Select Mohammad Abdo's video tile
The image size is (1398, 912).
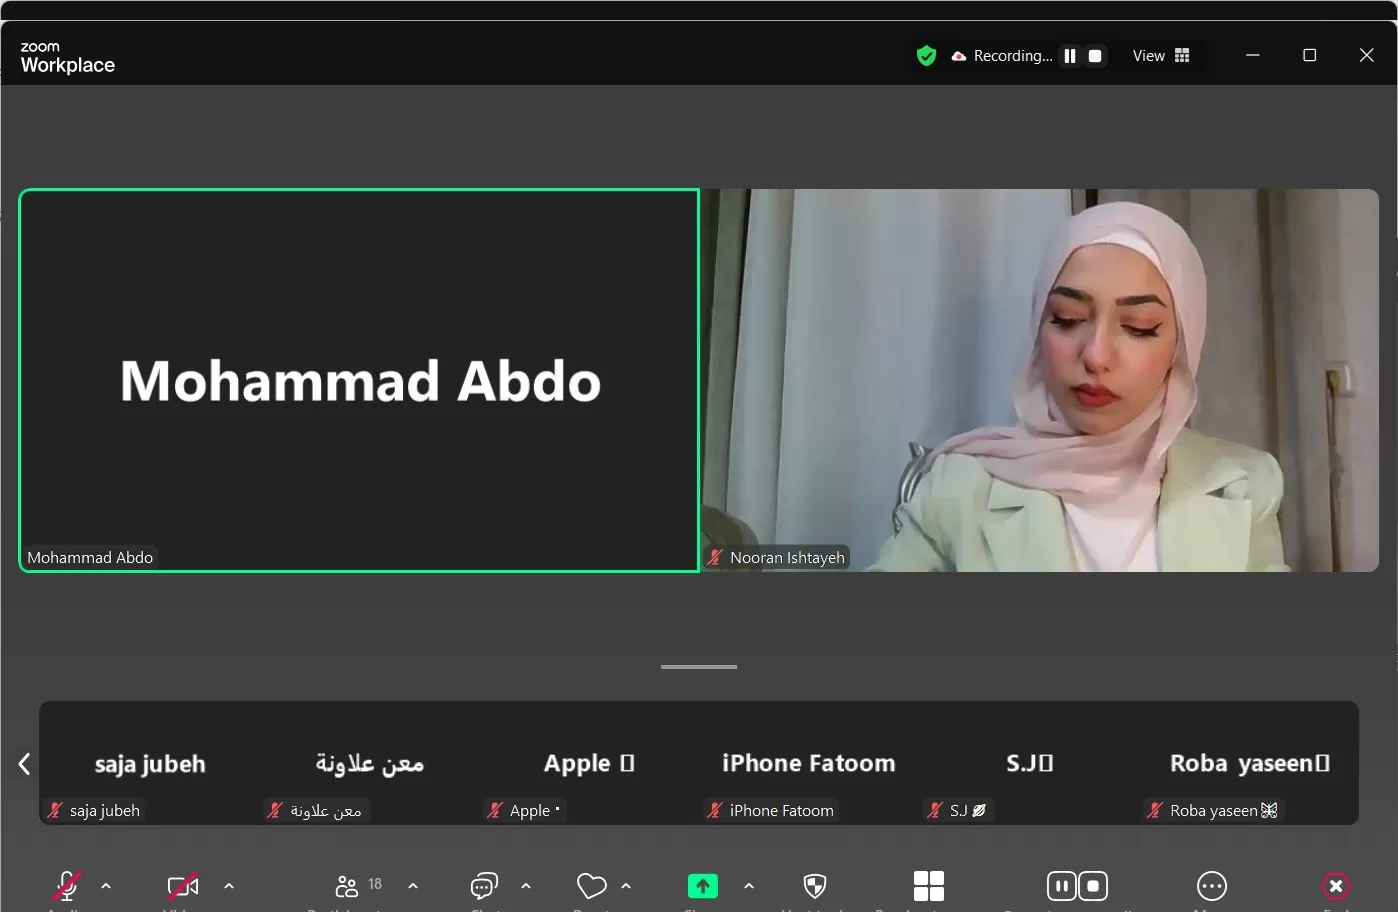pyautogui.click(x=359, y=380)
